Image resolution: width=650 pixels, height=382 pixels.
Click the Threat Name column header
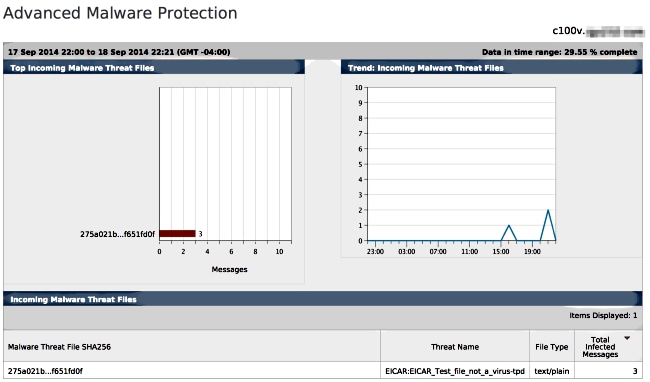(455, 347)
